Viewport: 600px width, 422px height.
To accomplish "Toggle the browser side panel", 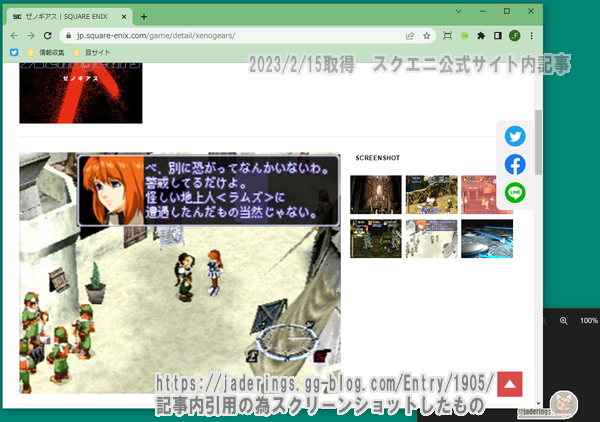I will click(x=497, y=36).
